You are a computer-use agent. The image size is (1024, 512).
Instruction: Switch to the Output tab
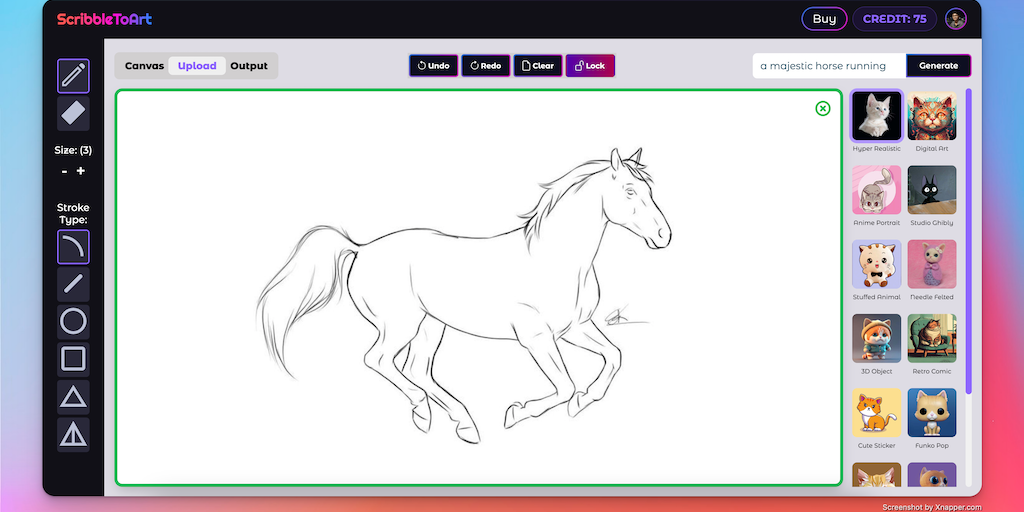[249, 66]
